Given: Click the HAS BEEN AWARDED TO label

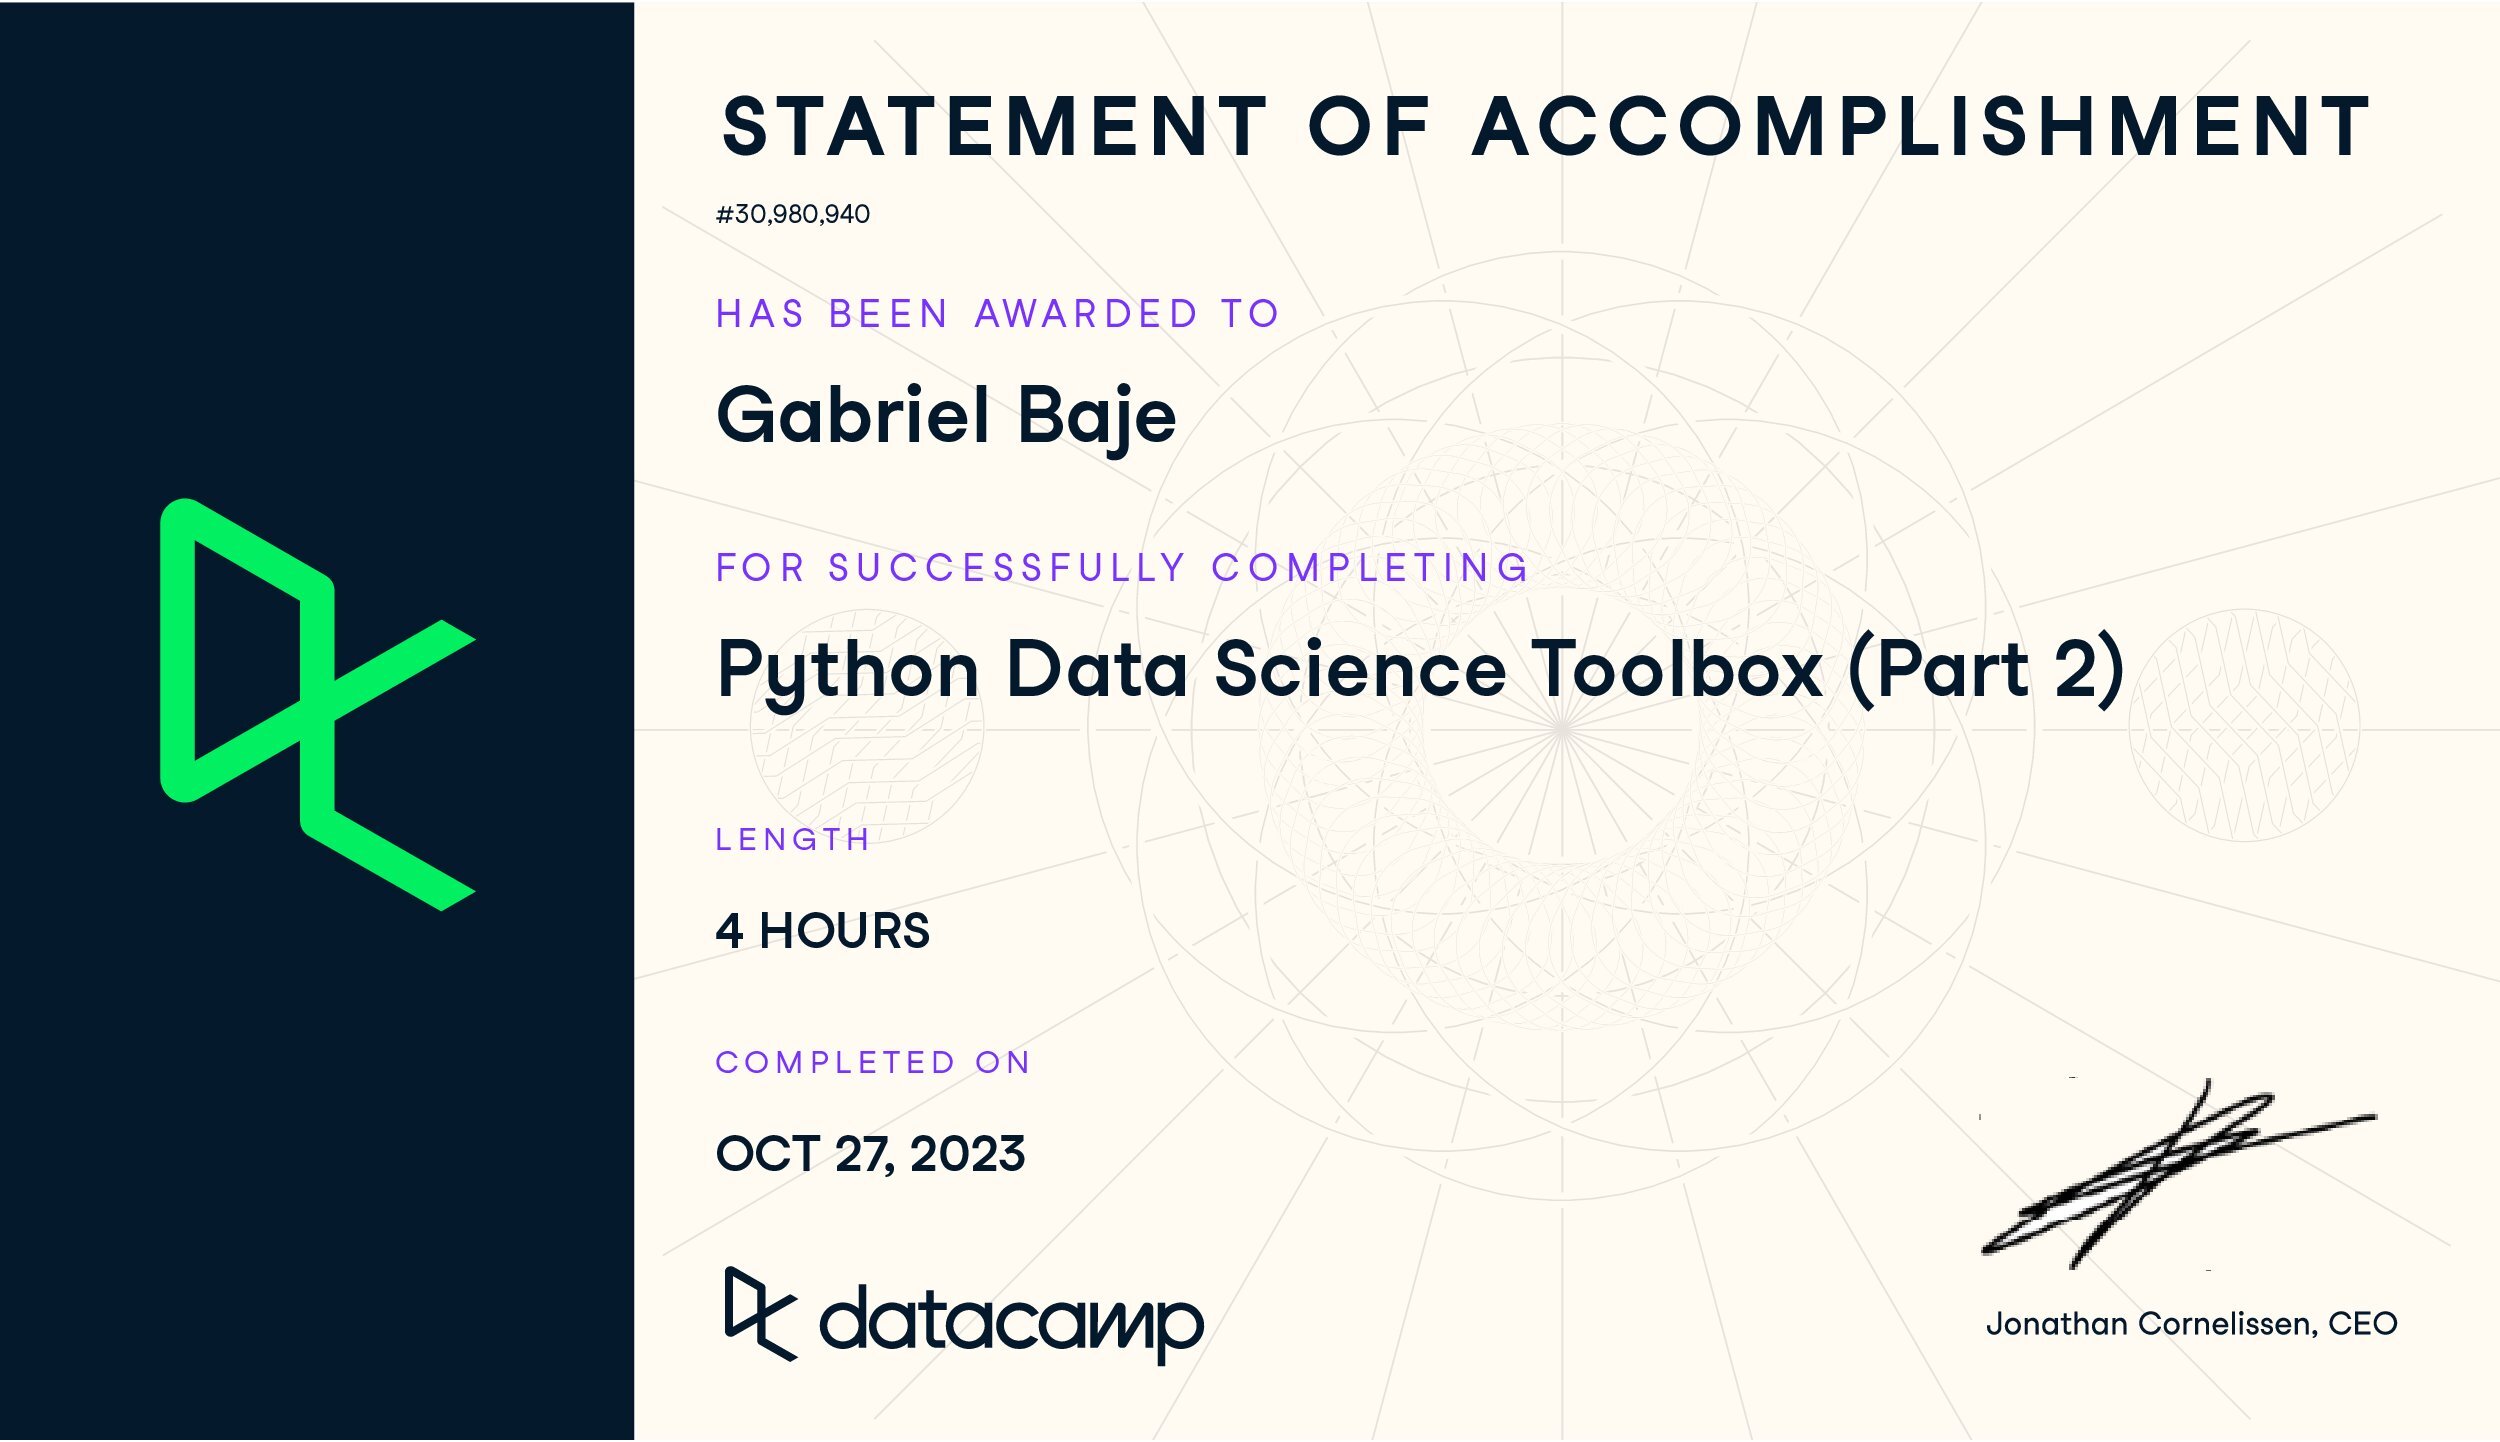Looking at the screenshot, I should coord(997,314).
